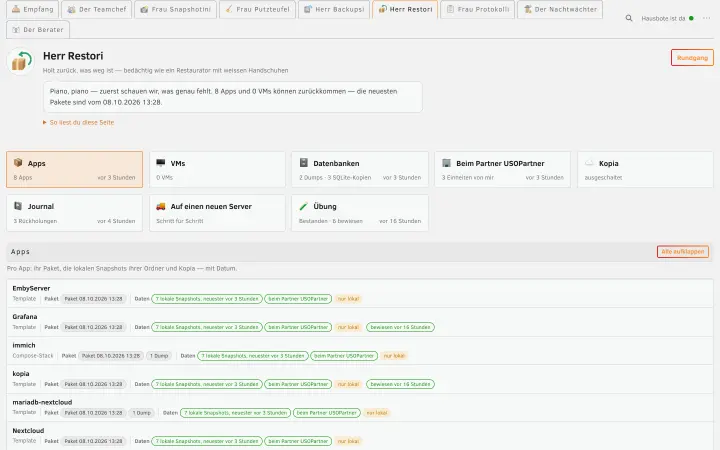Click the search magnifier icon

click(x=629, y=18)
